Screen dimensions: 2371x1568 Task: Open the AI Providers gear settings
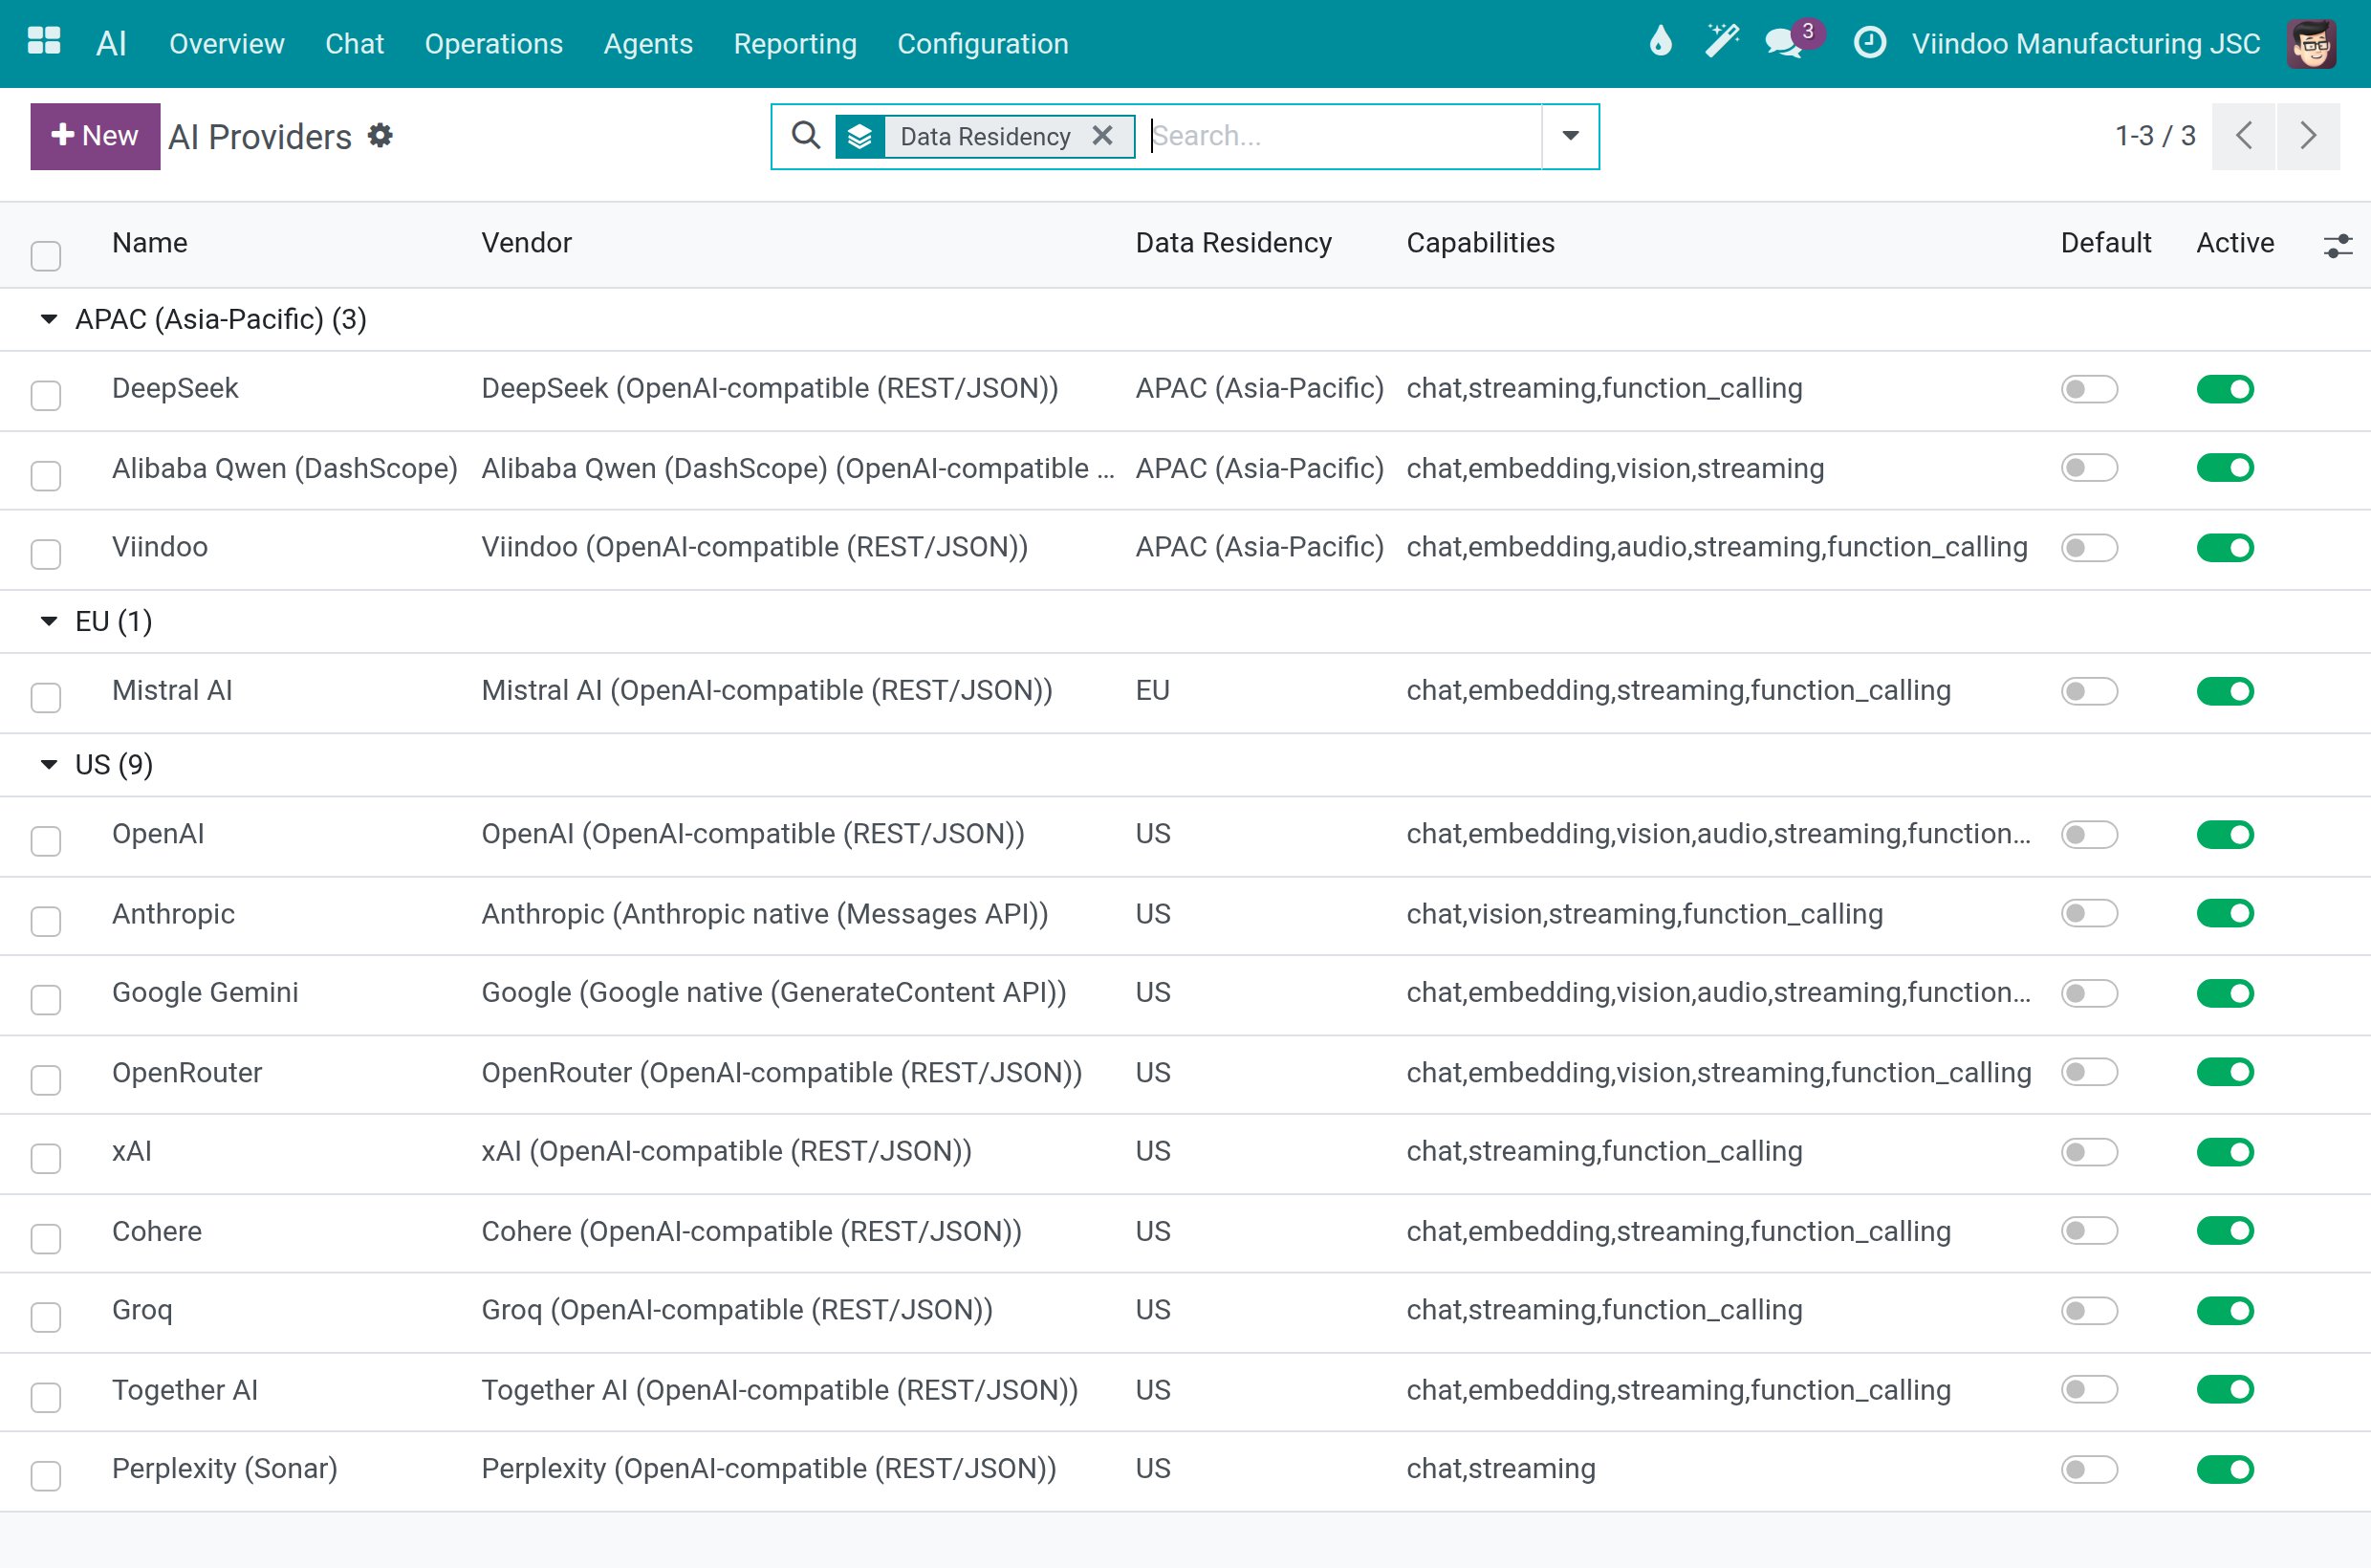click(x=380, y=136)
